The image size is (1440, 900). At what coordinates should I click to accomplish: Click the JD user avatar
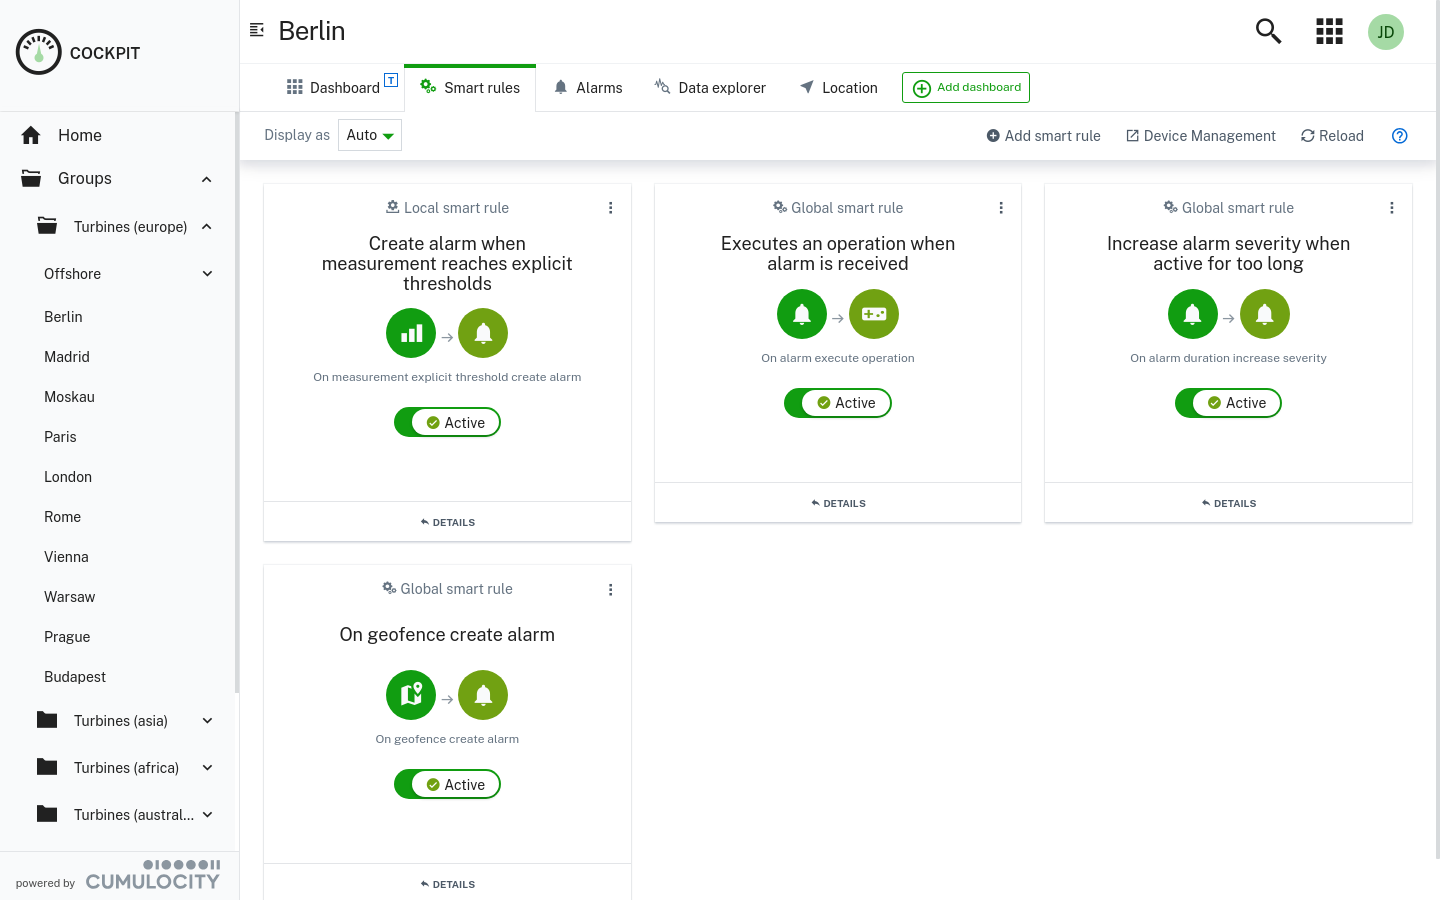[x=1386, y=31]
